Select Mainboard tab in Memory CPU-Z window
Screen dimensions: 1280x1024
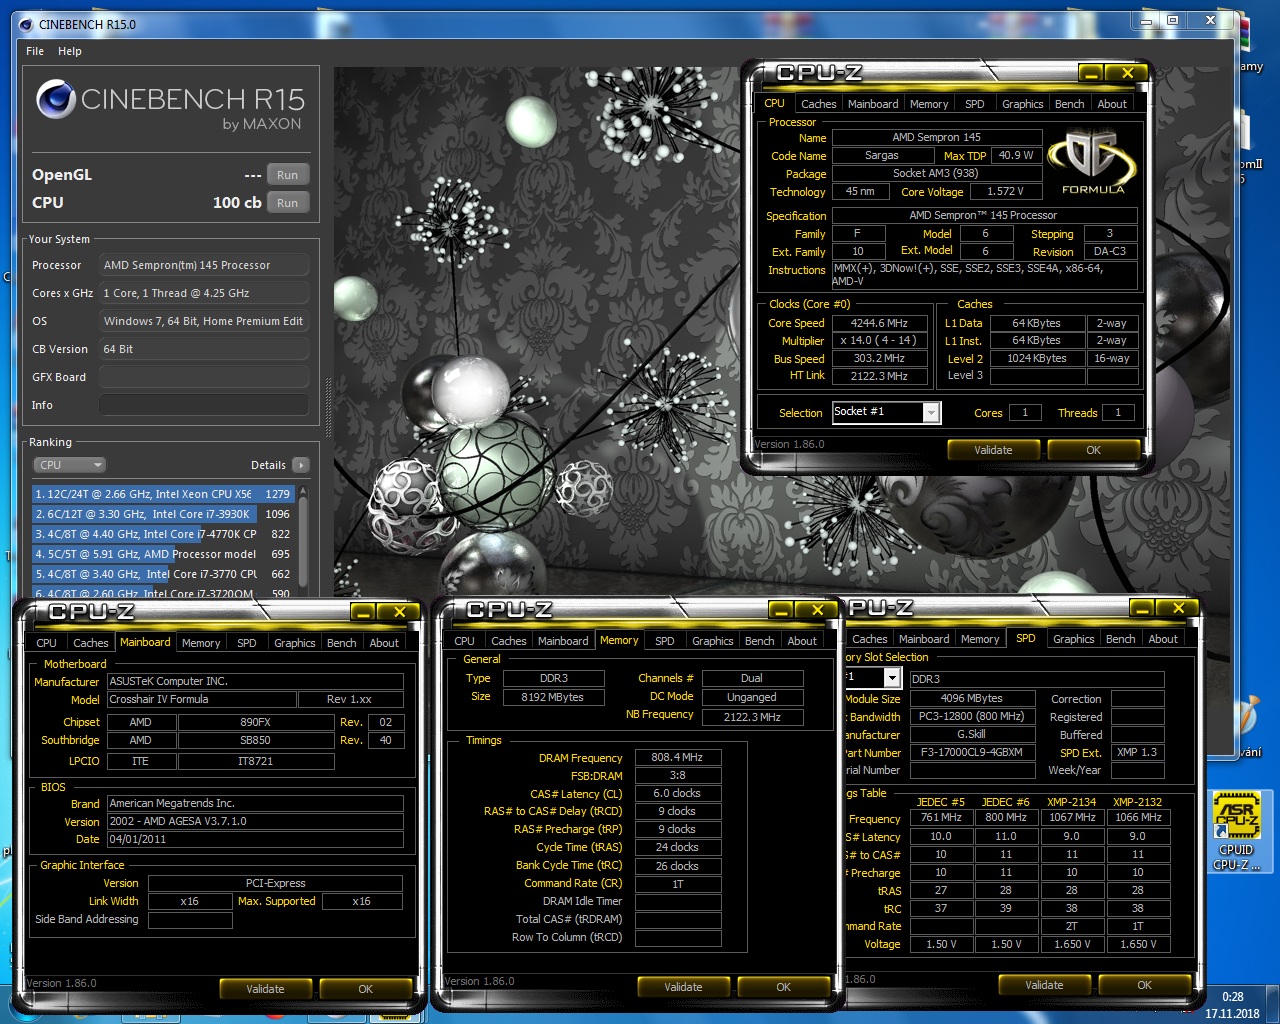point(563,641)
